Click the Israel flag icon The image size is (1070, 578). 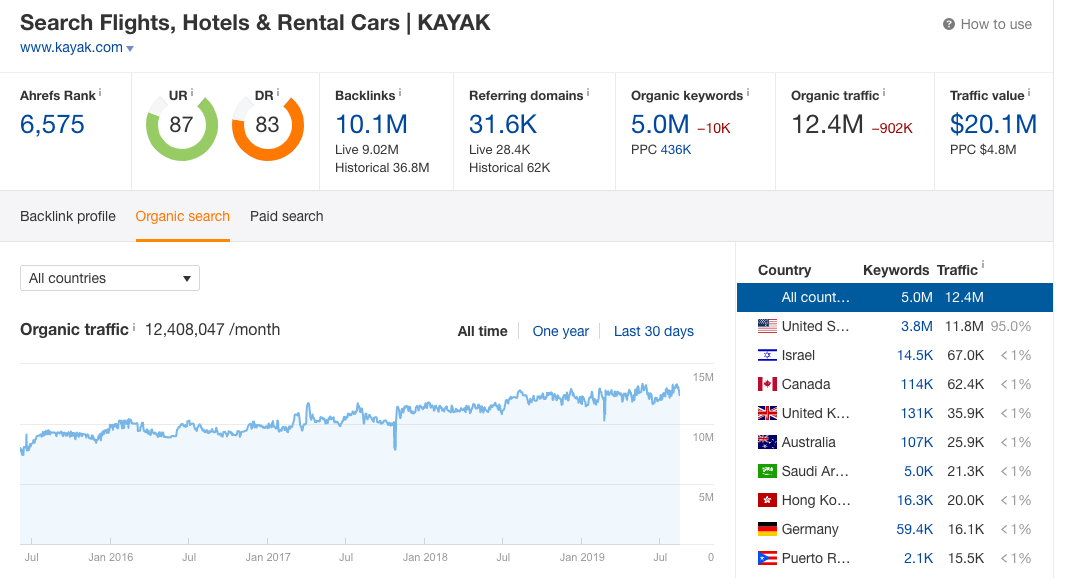pyautogui.click(x=767, y=354)
